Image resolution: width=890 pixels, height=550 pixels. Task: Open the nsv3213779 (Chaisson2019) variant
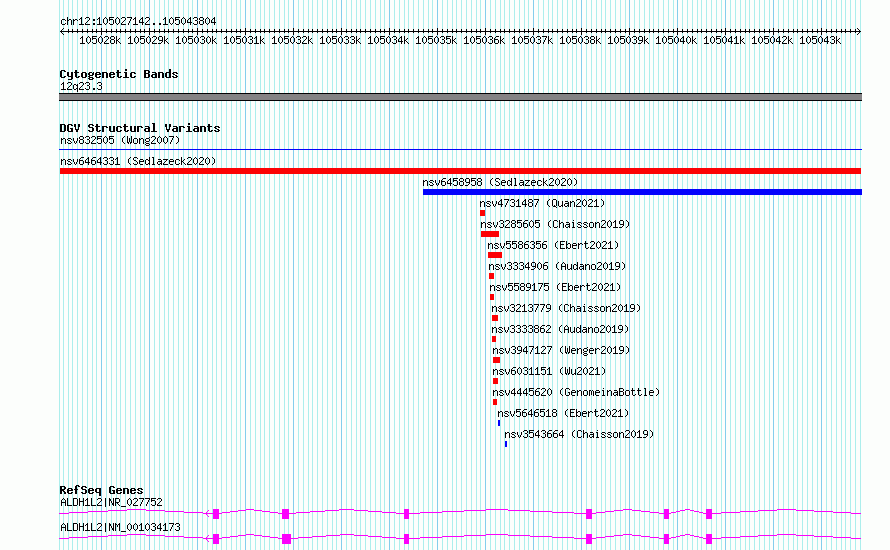pos(566,308)
